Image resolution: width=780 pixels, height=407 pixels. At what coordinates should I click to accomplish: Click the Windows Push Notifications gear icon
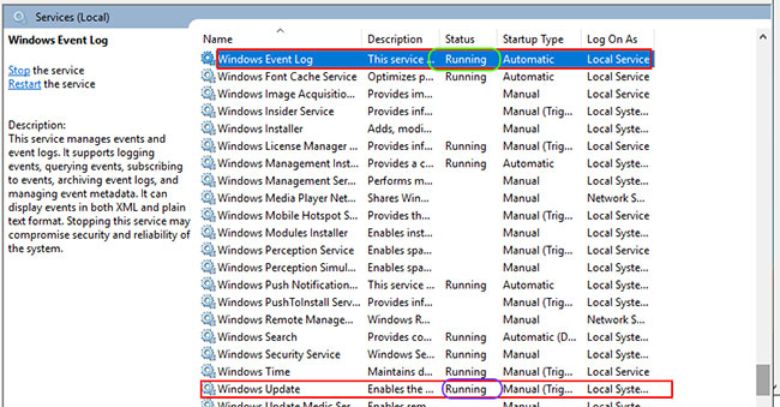click(x=208, y=285)
